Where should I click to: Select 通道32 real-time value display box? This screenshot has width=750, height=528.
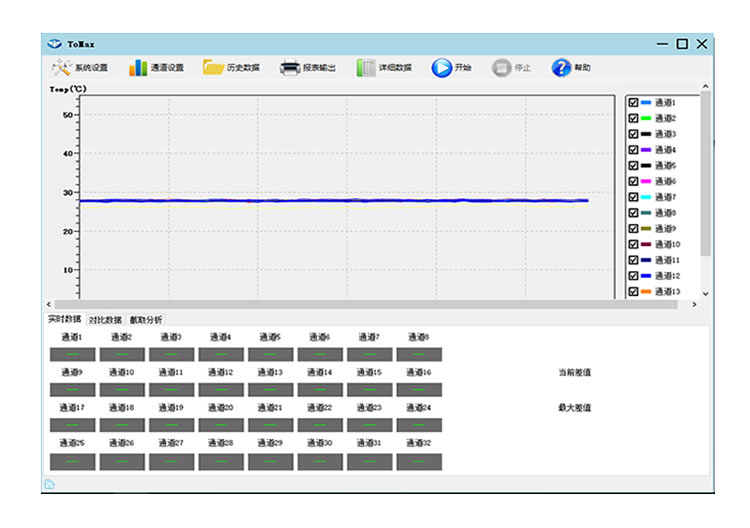point(419,462)
